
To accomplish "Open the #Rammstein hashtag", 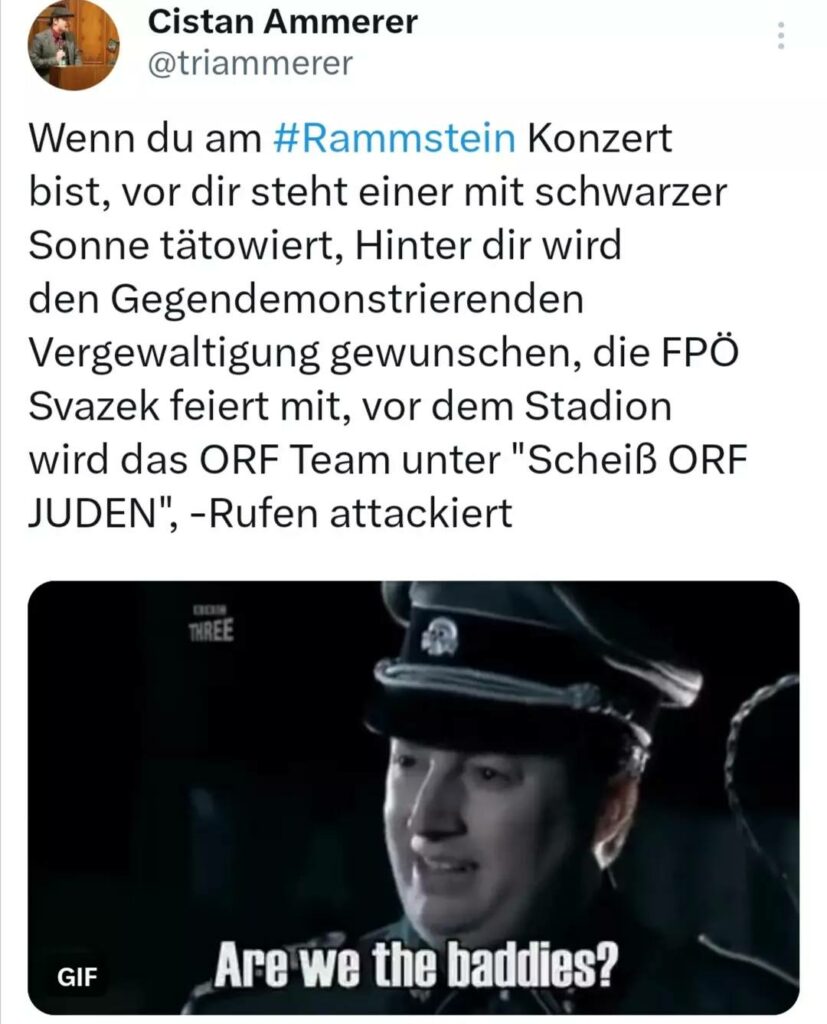I will [393, 138].
